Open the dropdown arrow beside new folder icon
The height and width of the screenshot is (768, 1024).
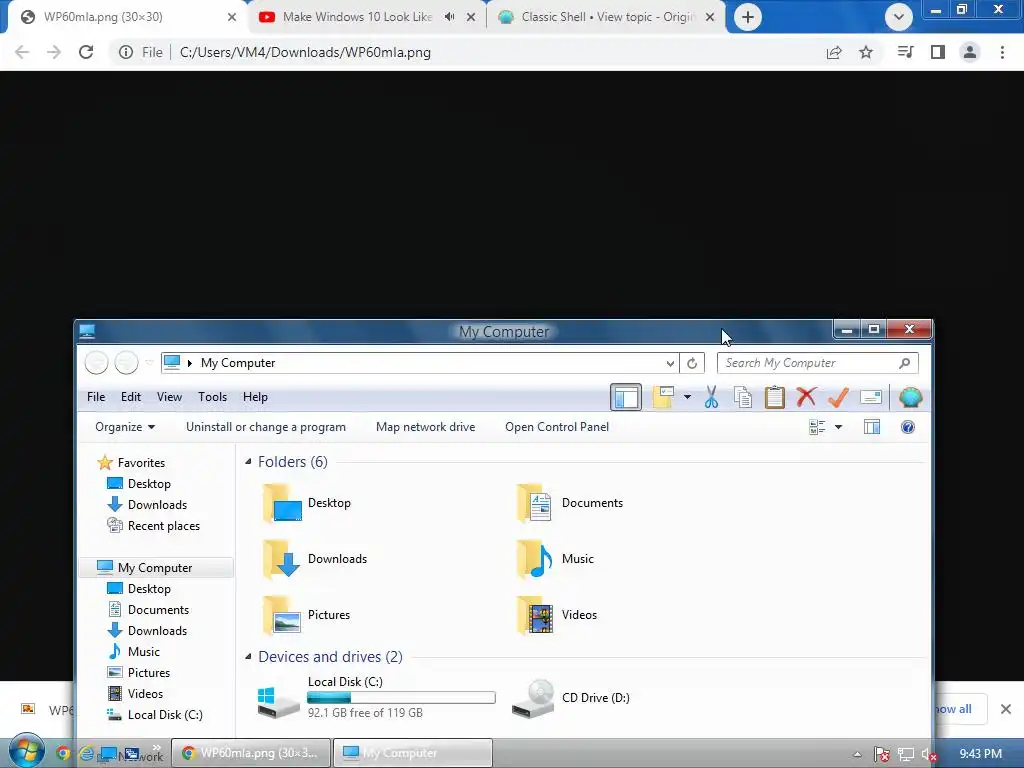tap(687, 397)
